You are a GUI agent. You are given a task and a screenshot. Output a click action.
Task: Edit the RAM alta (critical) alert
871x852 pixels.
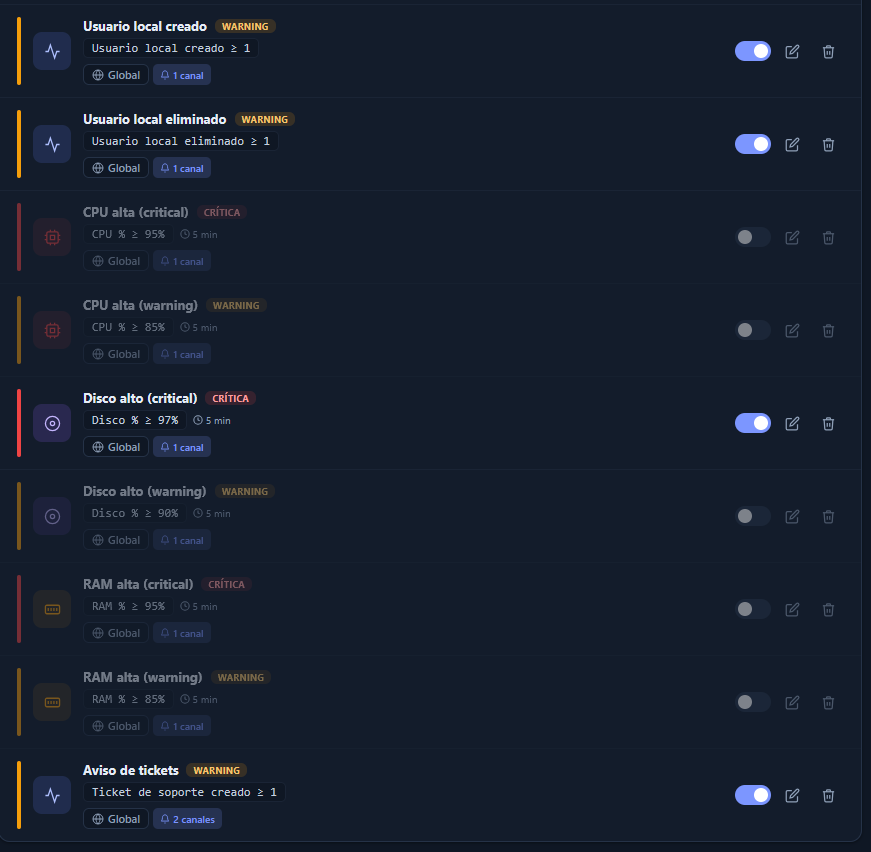click(x=792, y=610)
